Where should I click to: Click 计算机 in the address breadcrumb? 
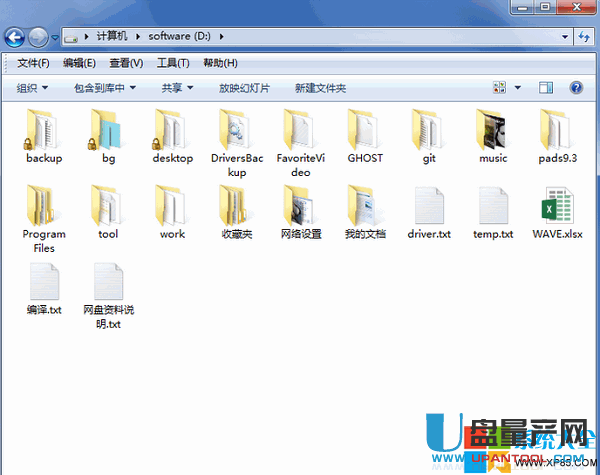click(x=111, y=36)
